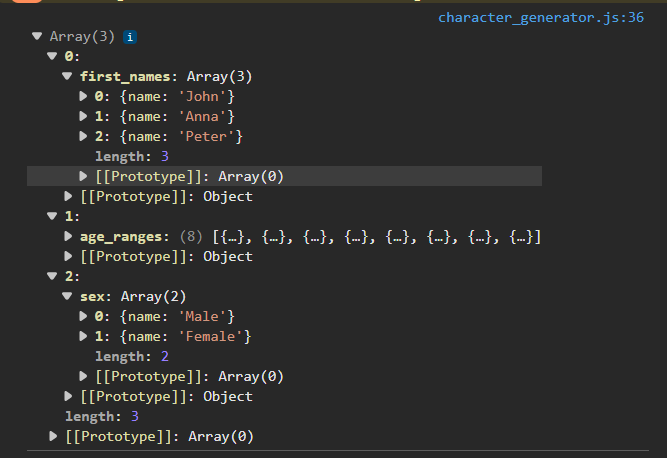The image size is (667, 458).
Task: Expand Prototype Object under index 0
Action: (x=69, y=196)
